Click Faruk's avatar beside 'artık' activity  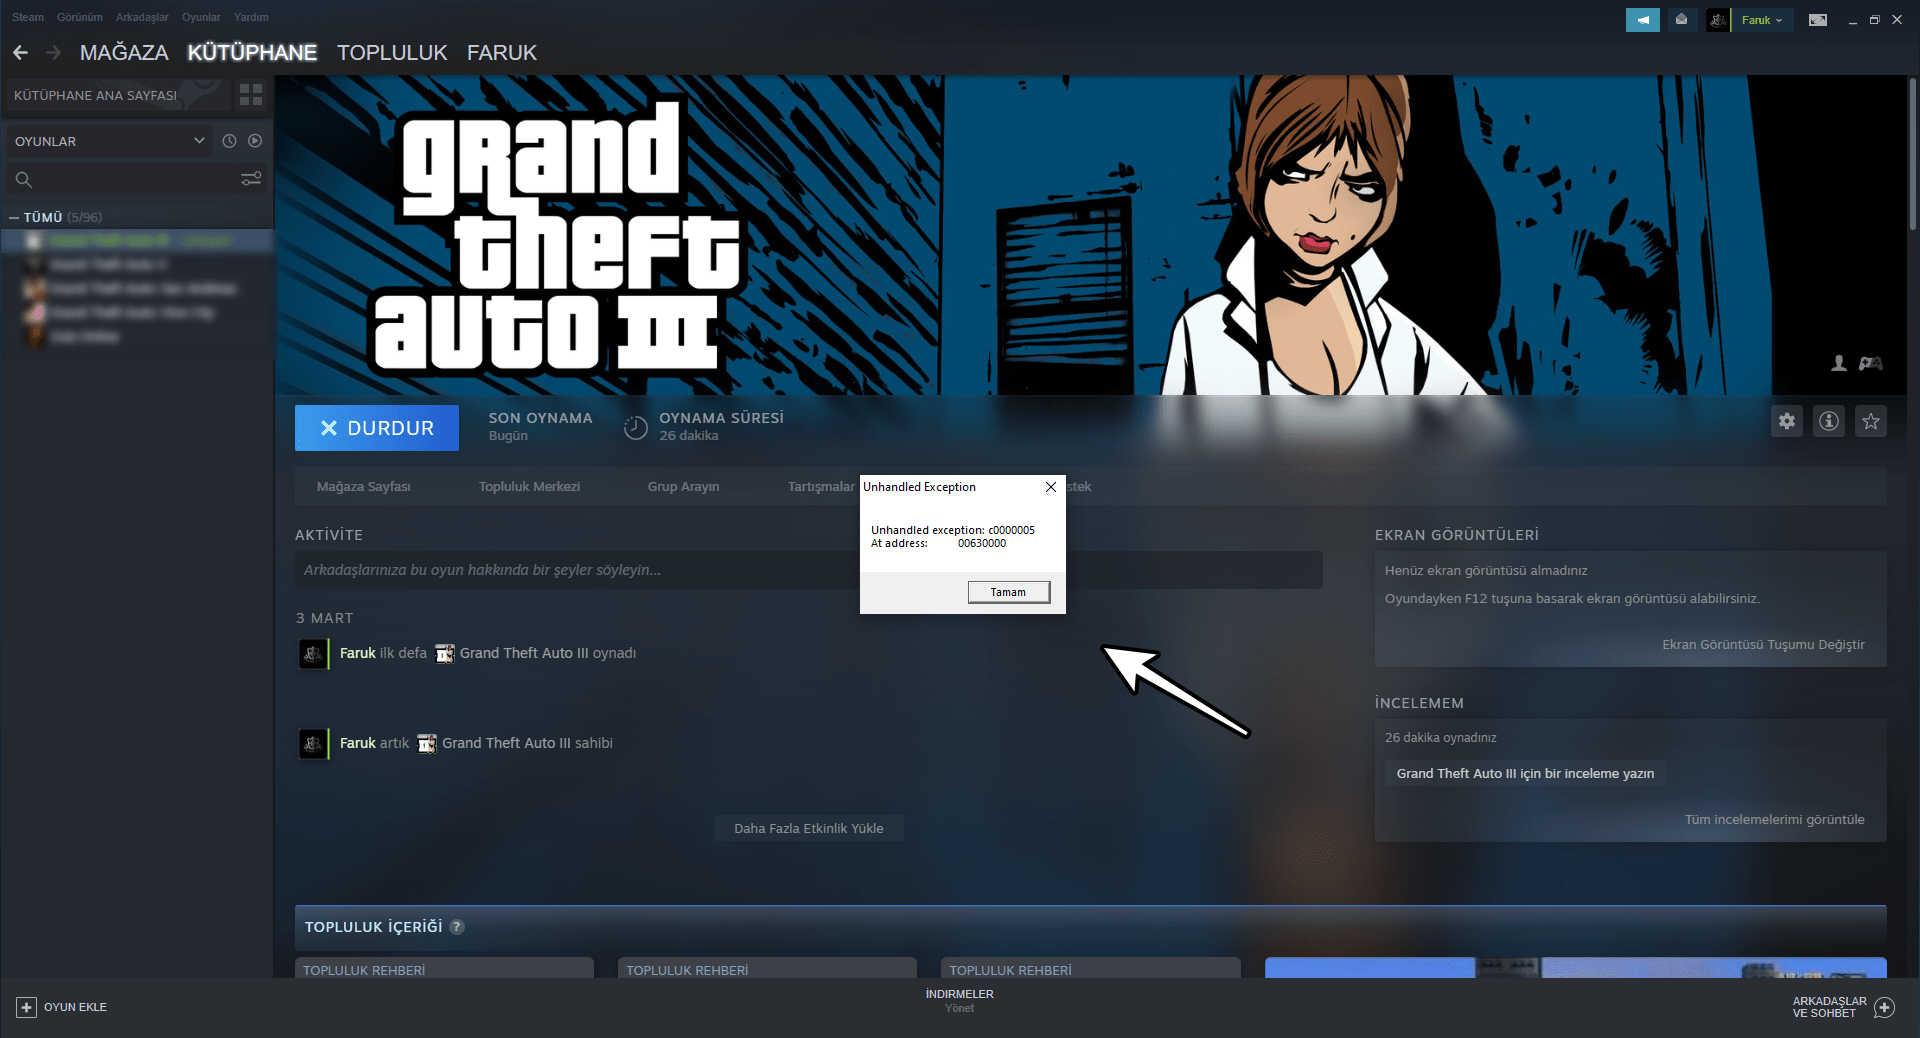pyautogui.click(x=313, y=744)
